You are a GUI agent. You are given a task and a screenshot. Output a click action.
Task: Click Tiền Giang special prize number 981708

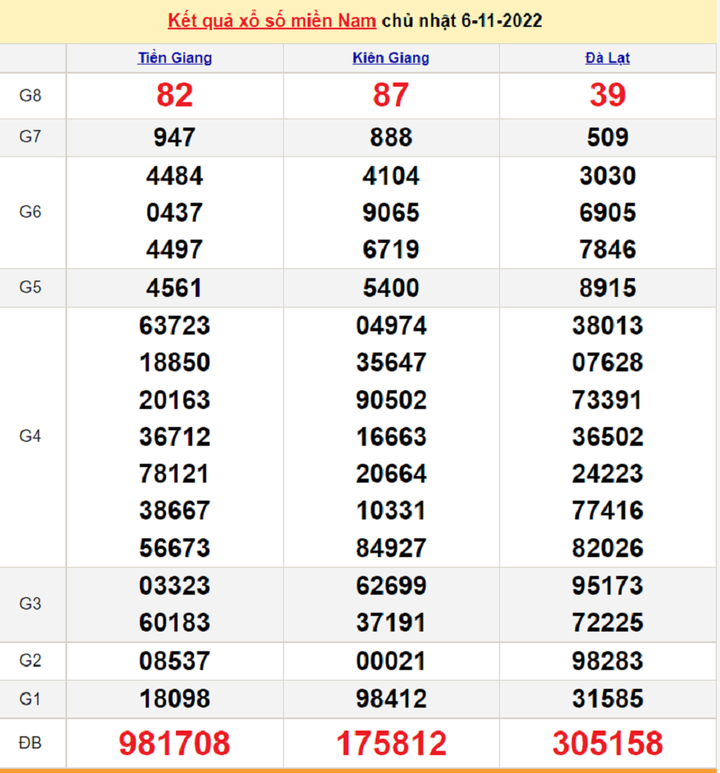(x=175, y=743)
